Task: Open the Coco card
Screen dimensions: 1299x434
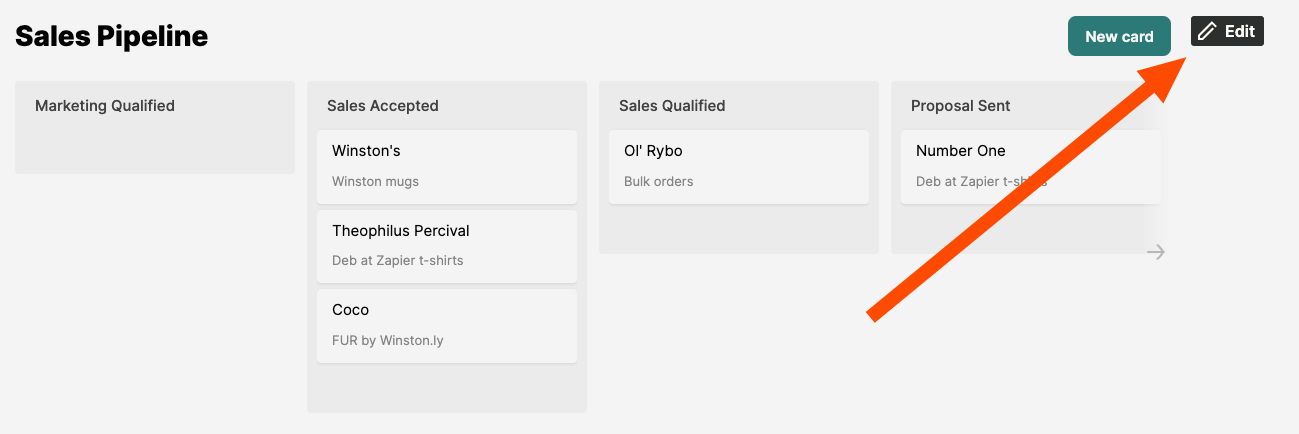Action: click(x=447, y=326)
